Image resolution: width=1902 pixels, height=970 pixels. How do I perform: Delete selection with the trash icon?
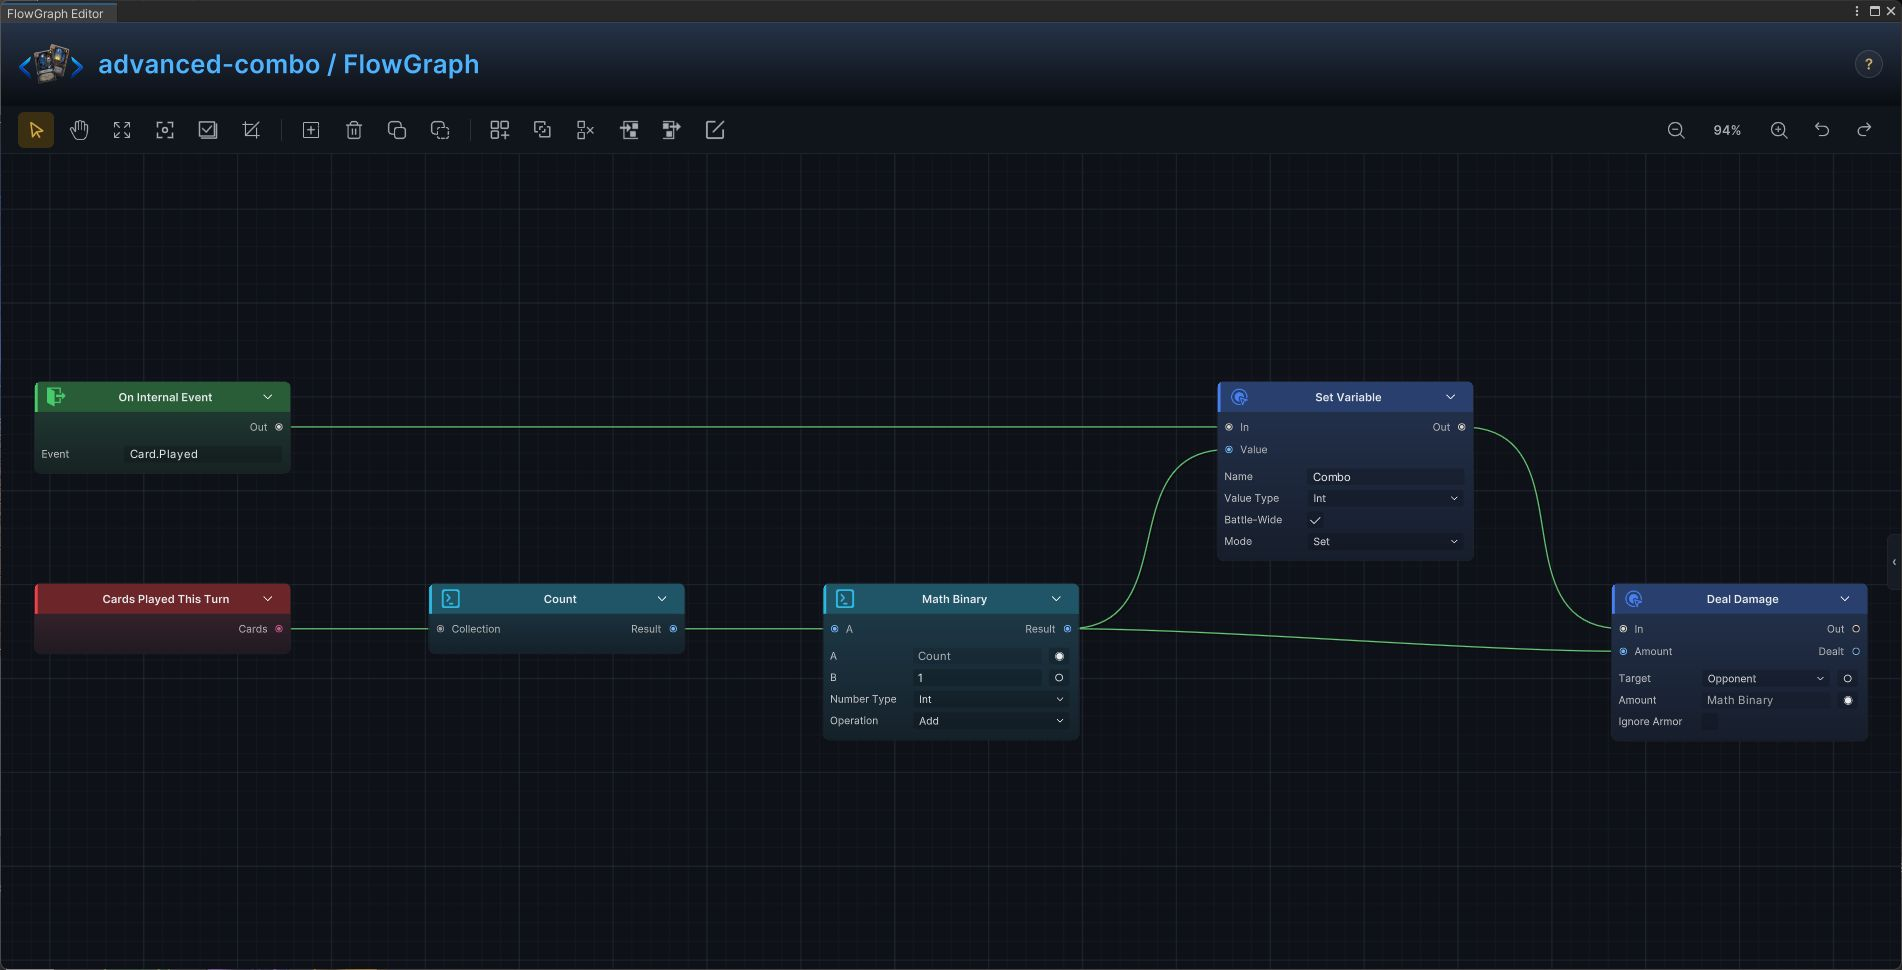[x=354, y=130]
